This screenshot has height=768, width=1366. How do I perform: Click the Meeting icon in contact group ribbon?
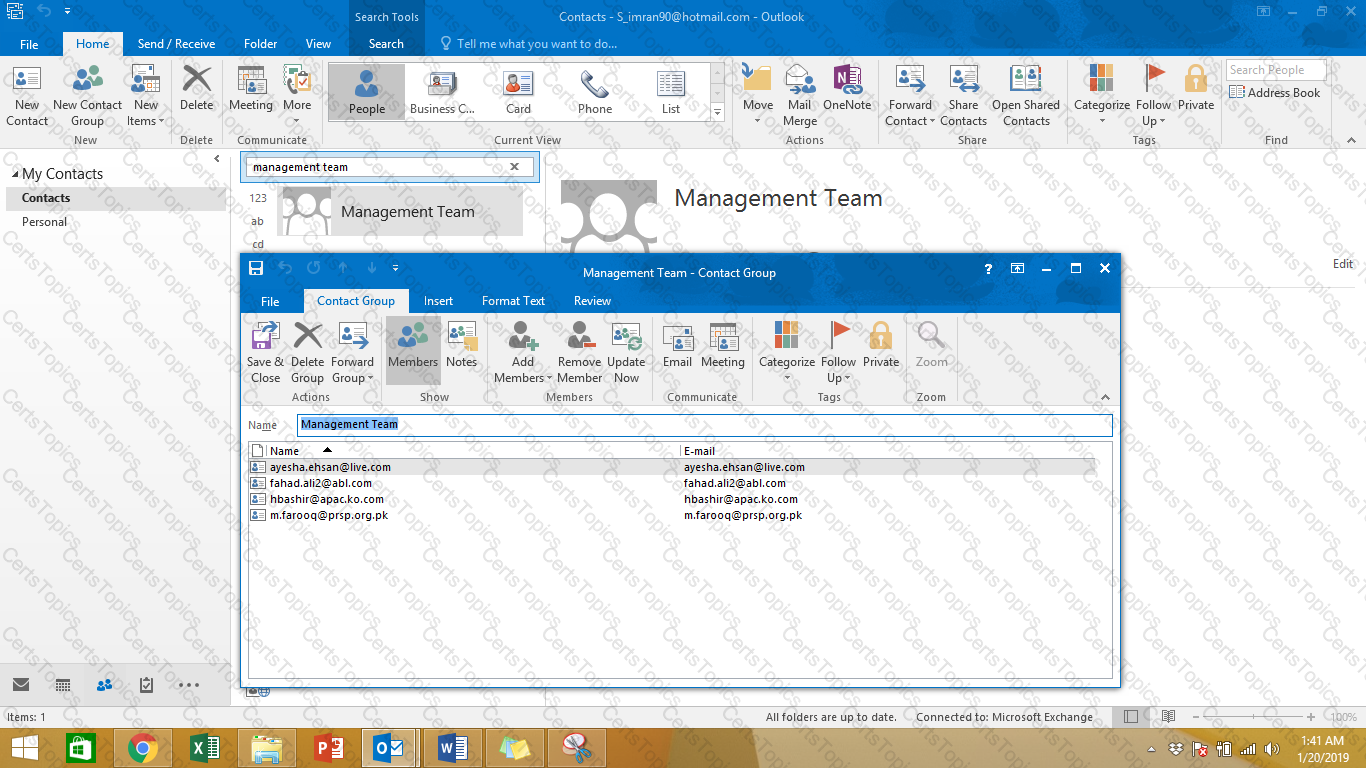coord(722,345)
